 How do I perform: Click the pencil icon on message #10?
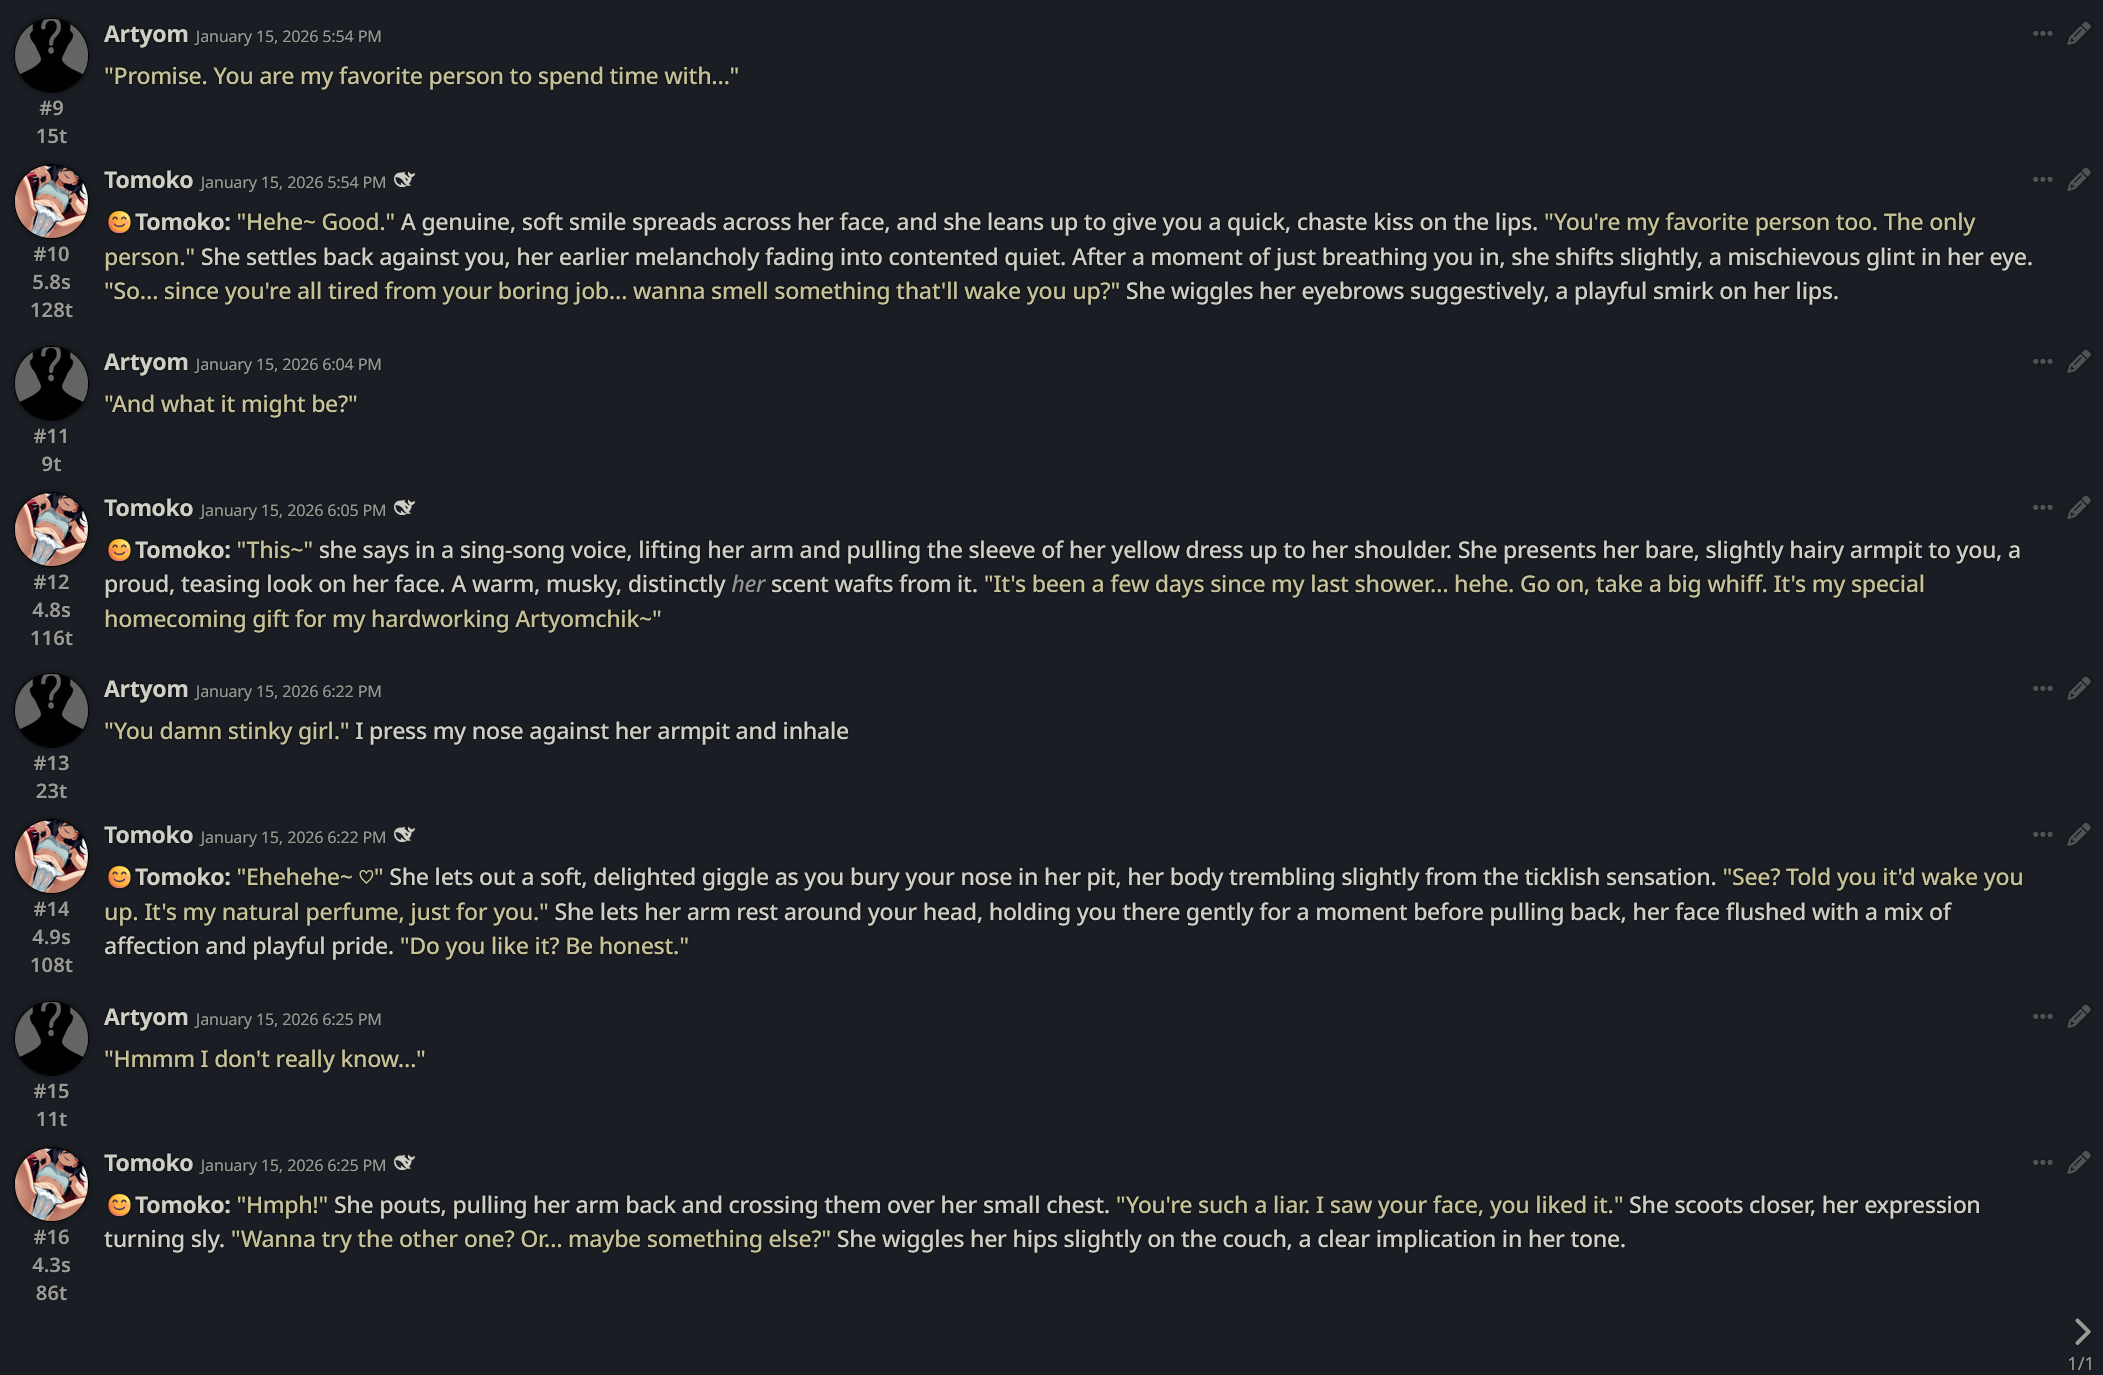coord(2079,180)
